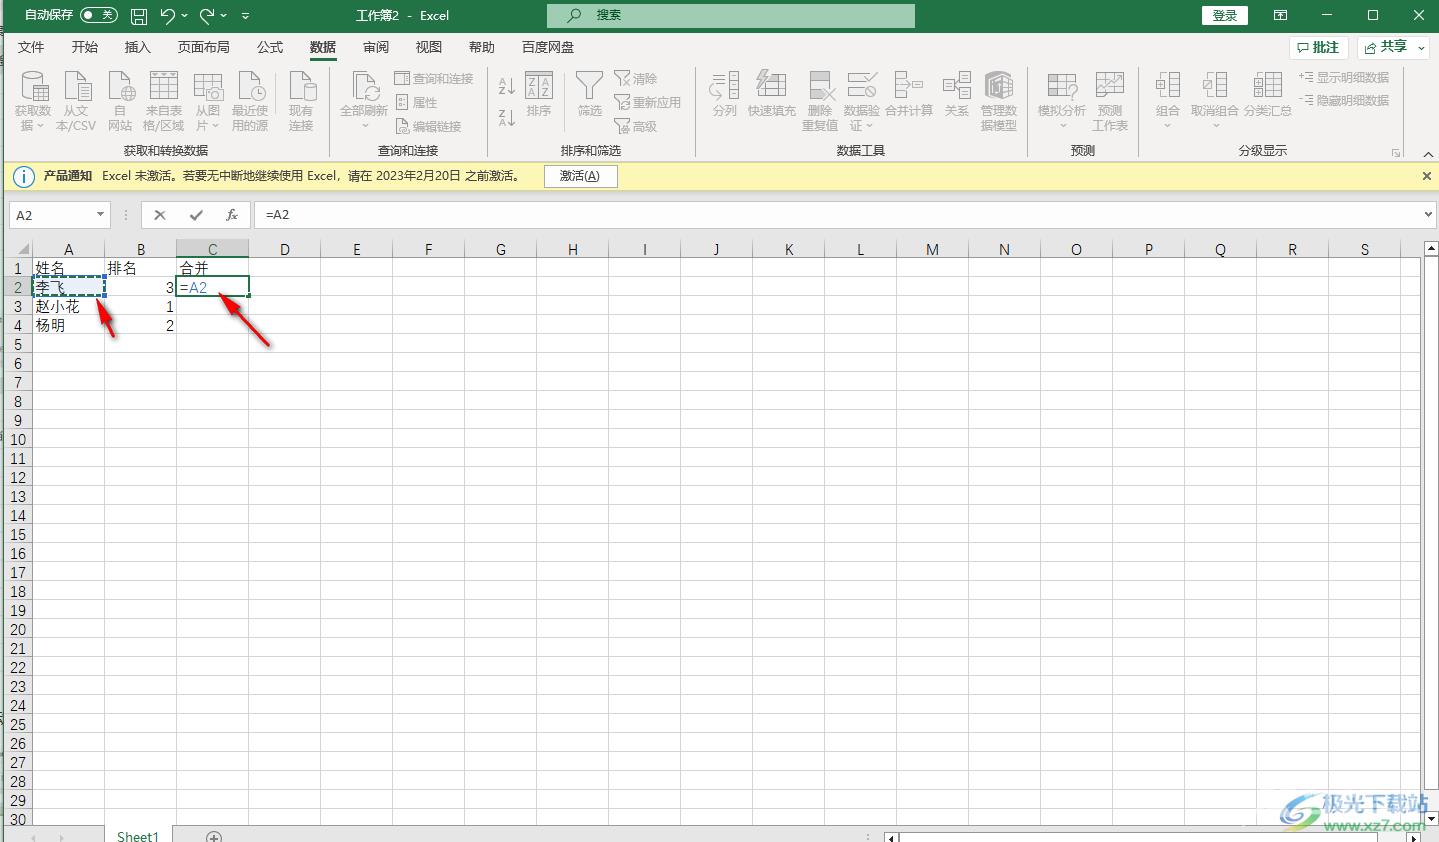Viewport: 1439px width, 842px height.
Task: Open Recent Sources (最近使用的源) icon
Action: click(250, 101)
